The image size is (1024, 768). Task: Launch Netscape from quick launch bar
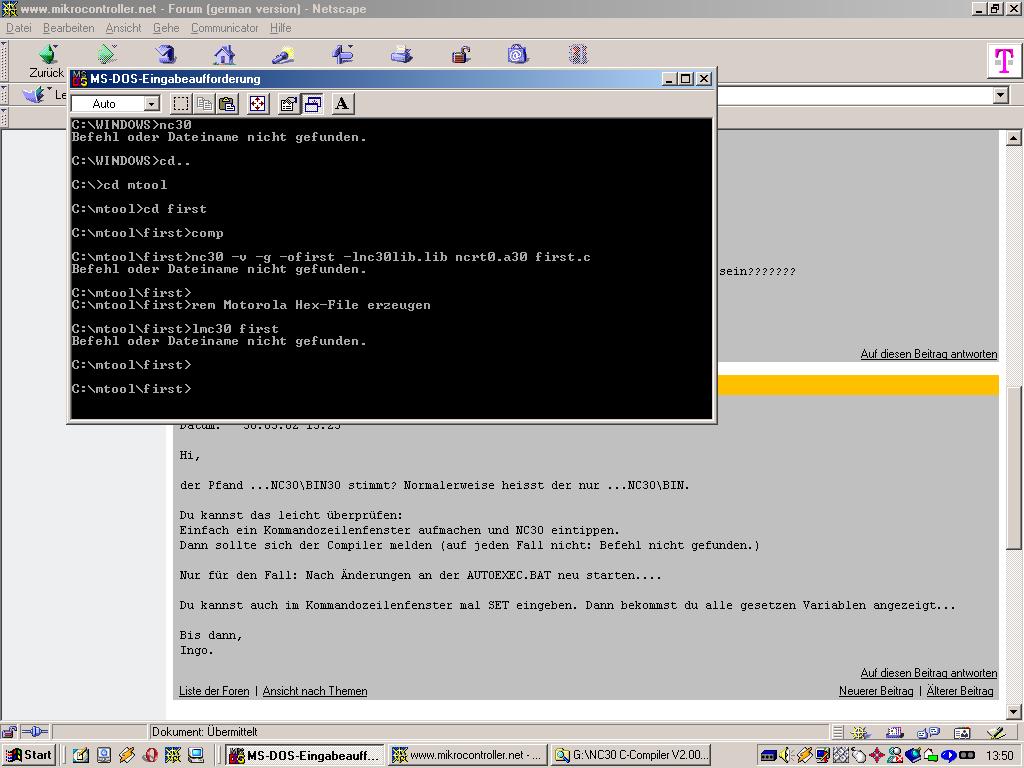coord(173,756)
